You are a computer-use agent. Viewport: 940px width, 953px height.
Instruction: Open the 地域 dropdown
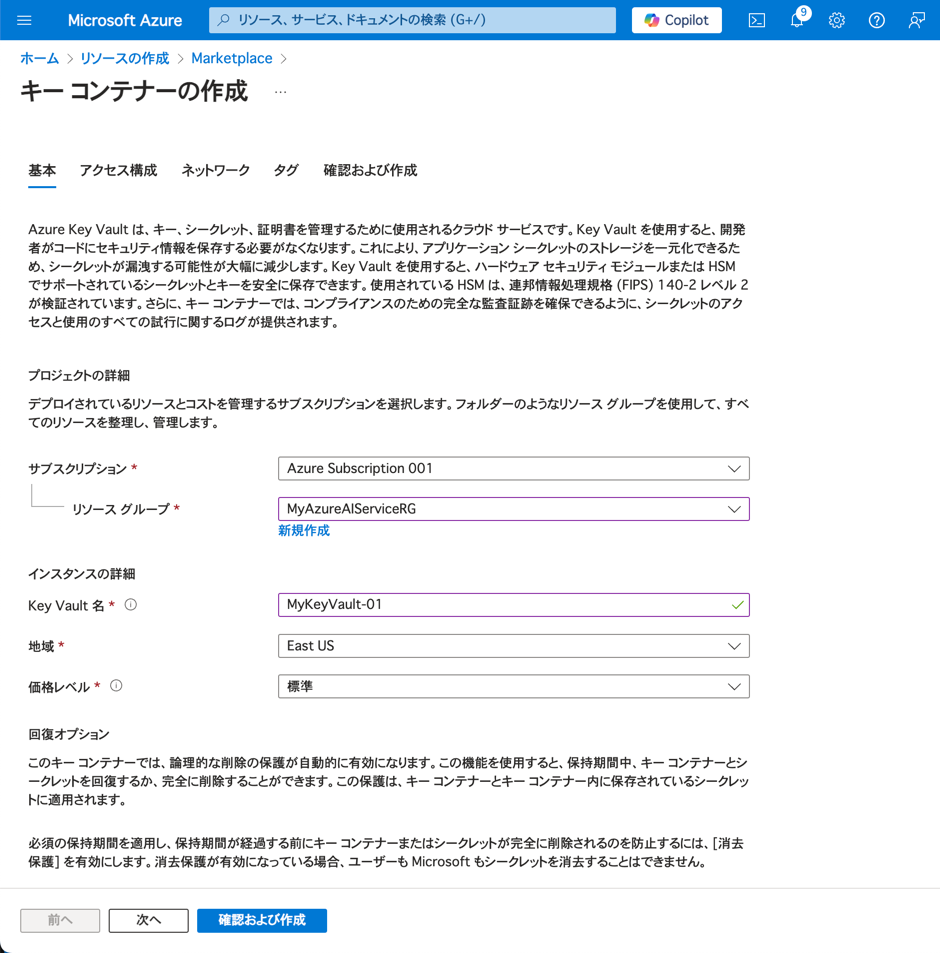[x=513, y=645]
